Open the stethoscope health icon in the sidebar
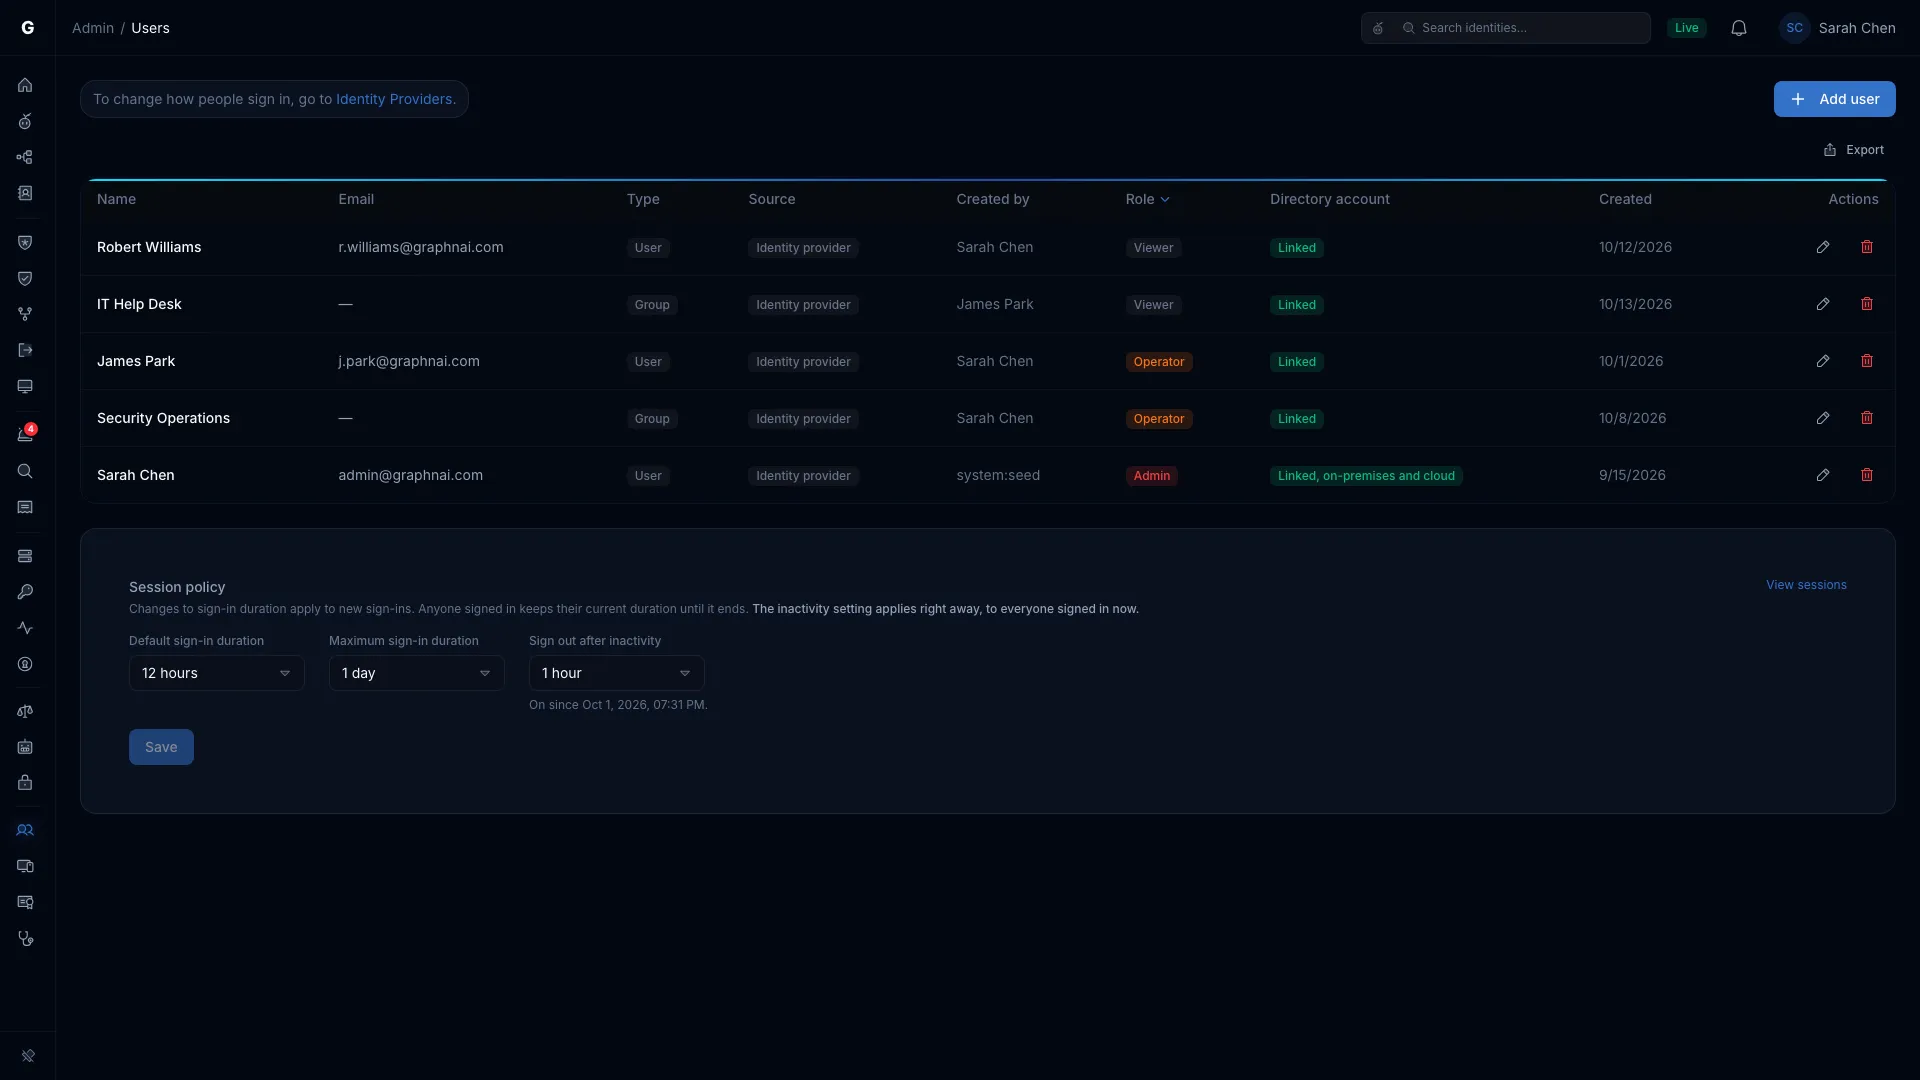The width and height of the screenshot is (1920, 1080). (x=25, y=938)
